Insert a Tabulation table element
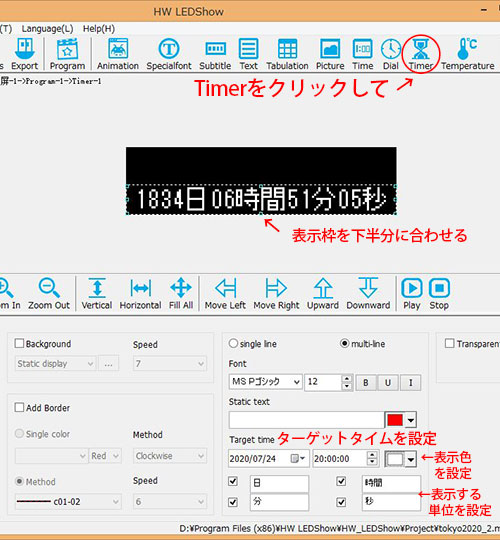Viewport: 500px width, 540px height. click(287, 54)
